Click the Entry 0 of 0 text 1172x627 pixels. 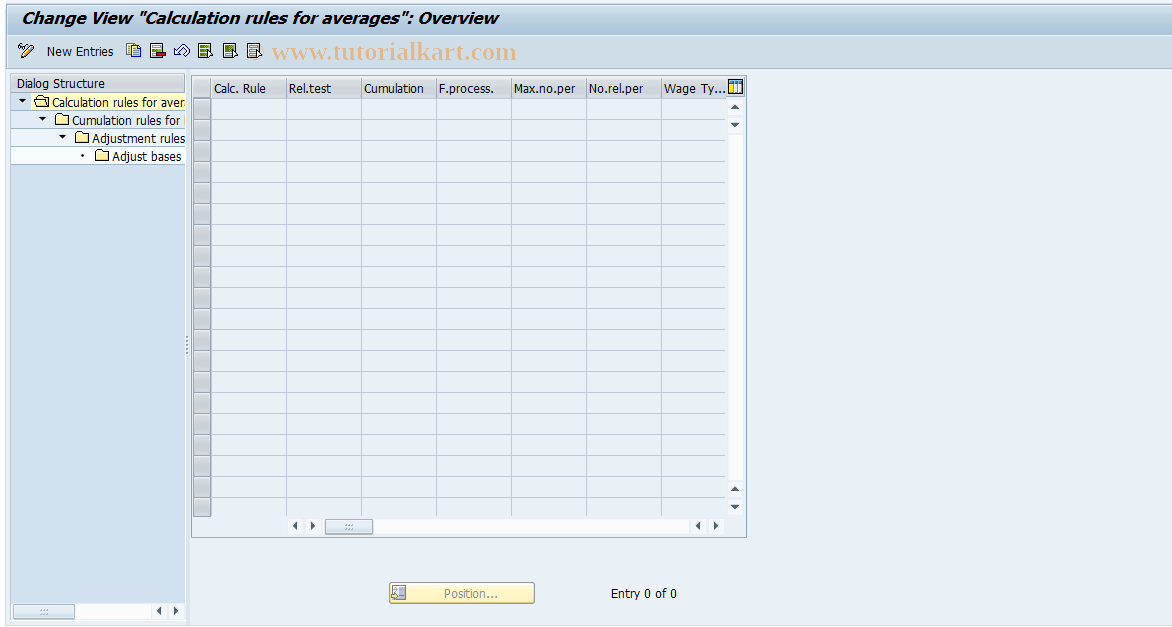tap(644, 593)
